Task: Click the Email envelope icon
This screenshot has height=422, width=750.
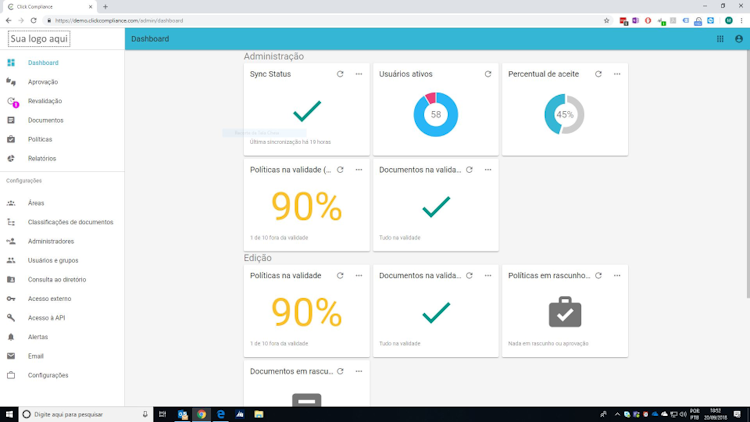Action: pos(11,356)
